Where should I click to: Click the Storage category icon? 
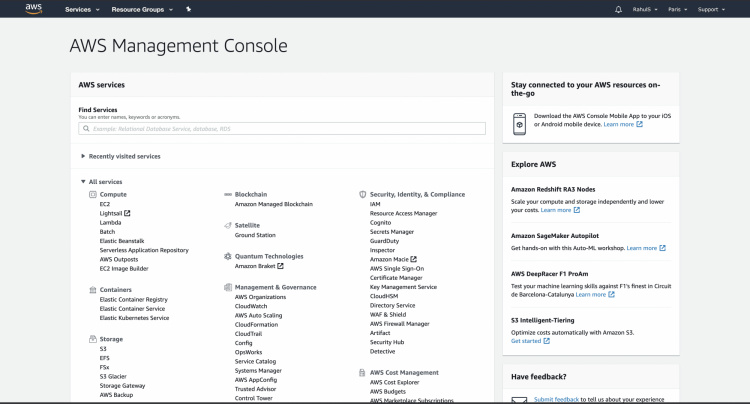92,339
